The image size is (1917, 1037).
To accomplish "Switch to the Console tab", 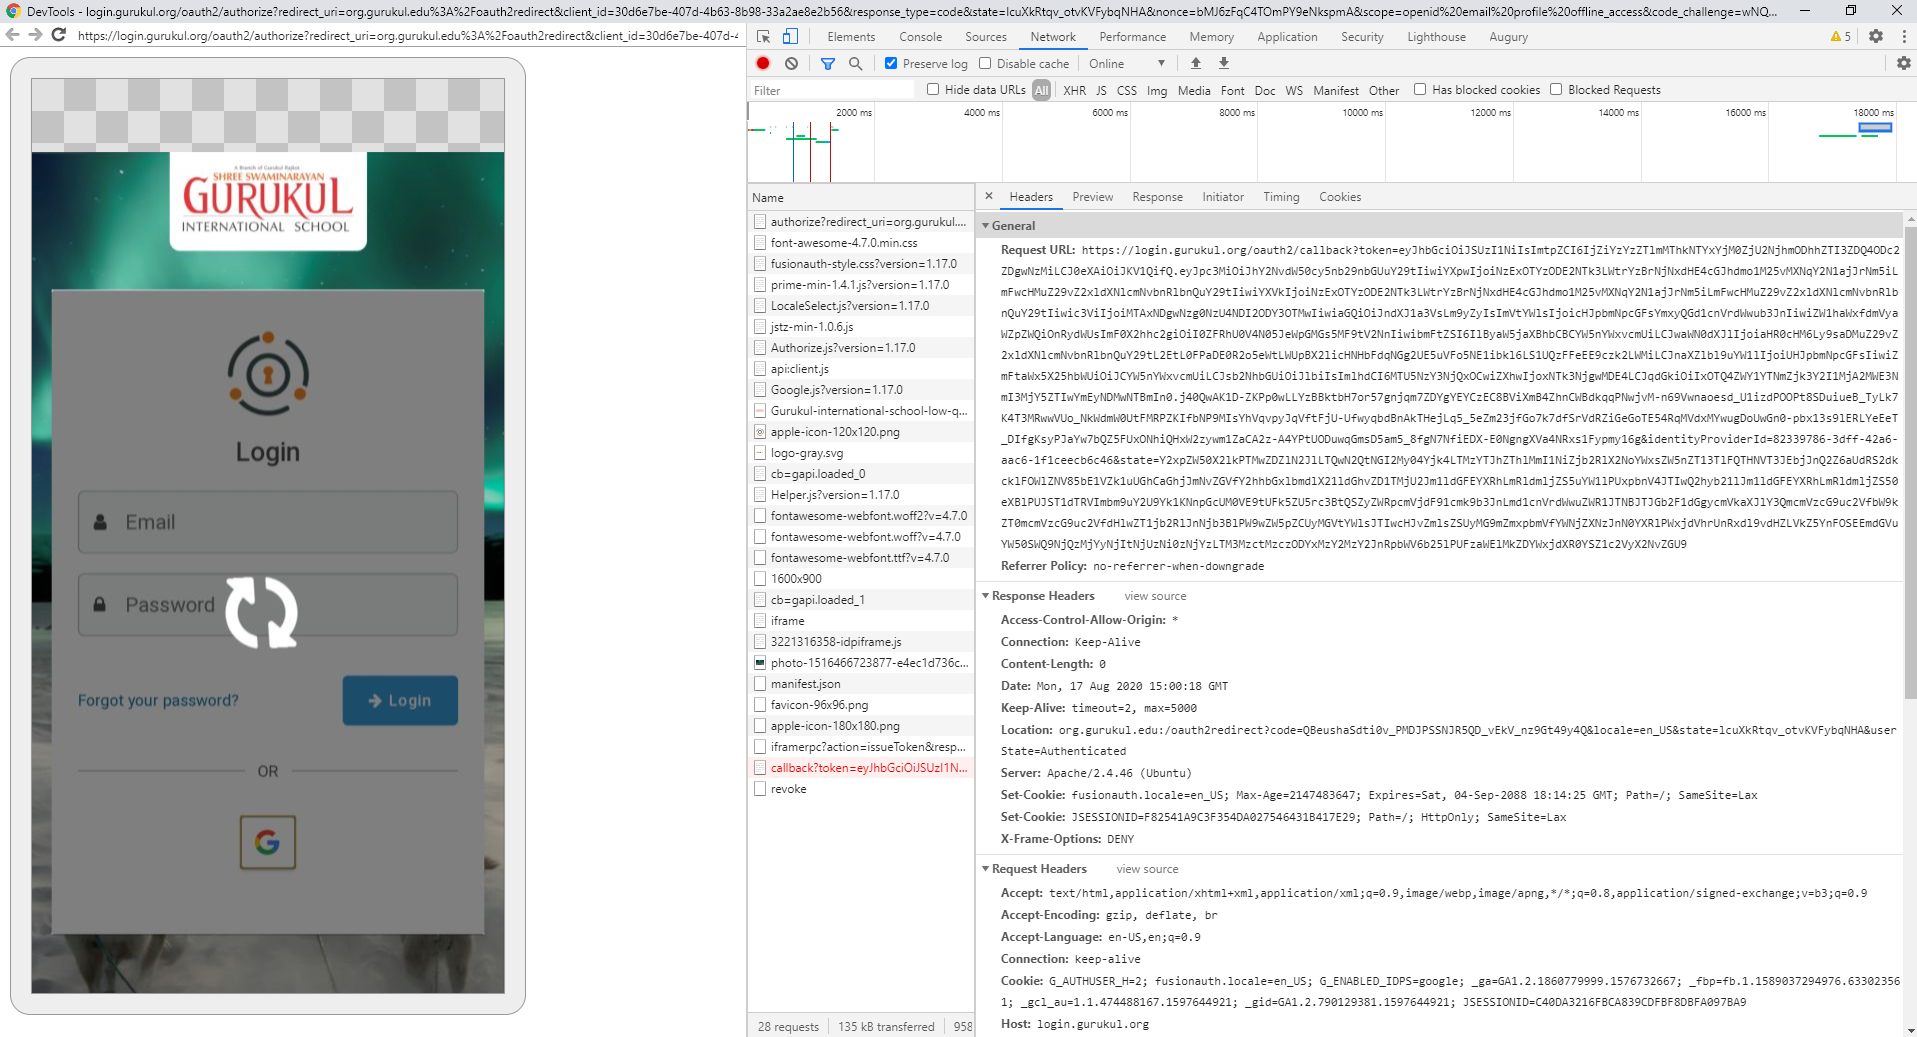I will click(920, 37).
